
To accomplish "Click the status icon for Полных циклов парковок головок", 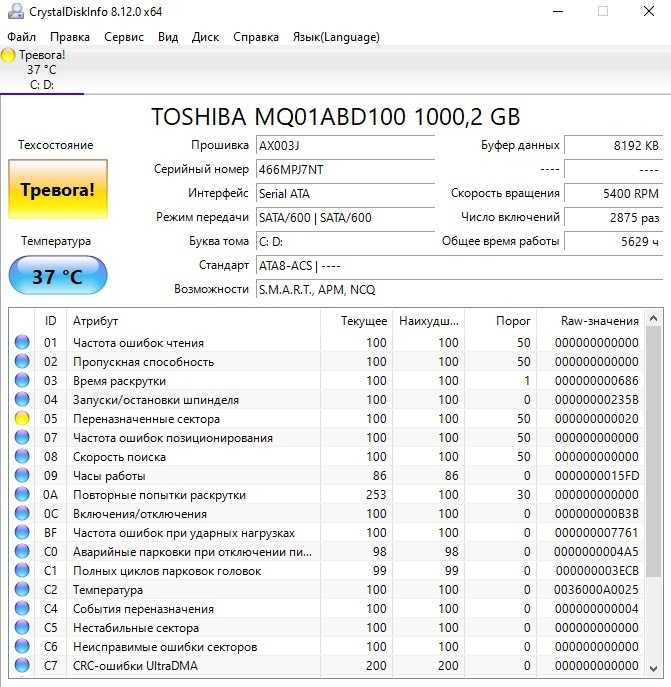I will click(x=22, y=570).
